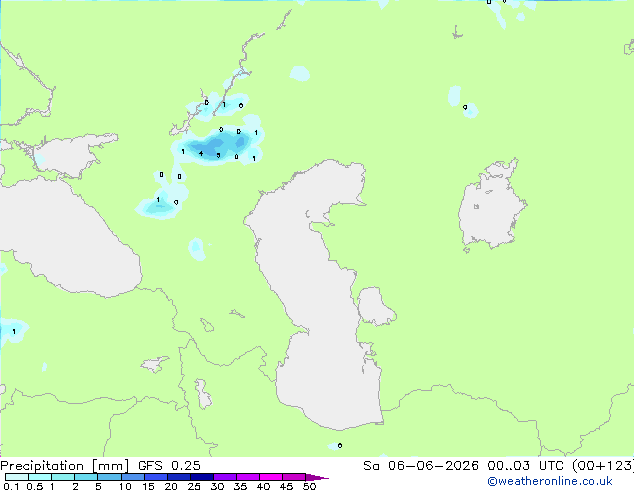
Task: Open the weatheronline.co.uk link
Action: click(x=550, y=481)
